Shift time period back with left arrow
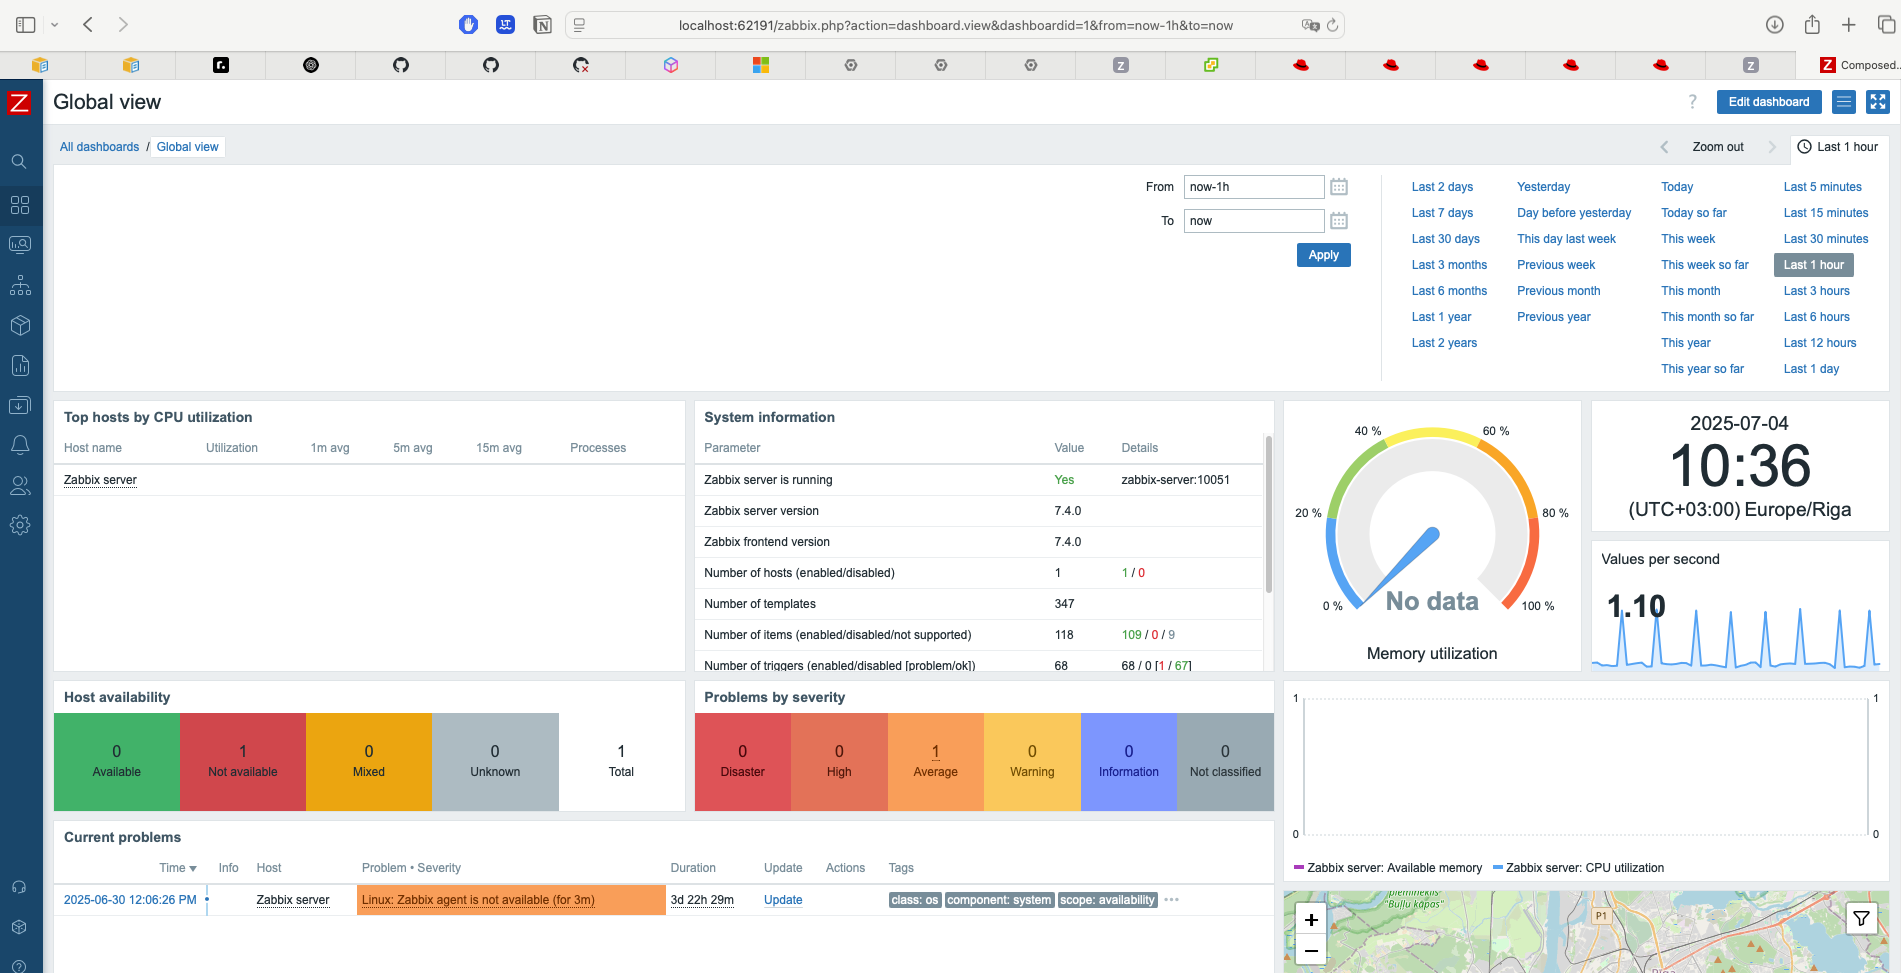 coord(1664,147)
